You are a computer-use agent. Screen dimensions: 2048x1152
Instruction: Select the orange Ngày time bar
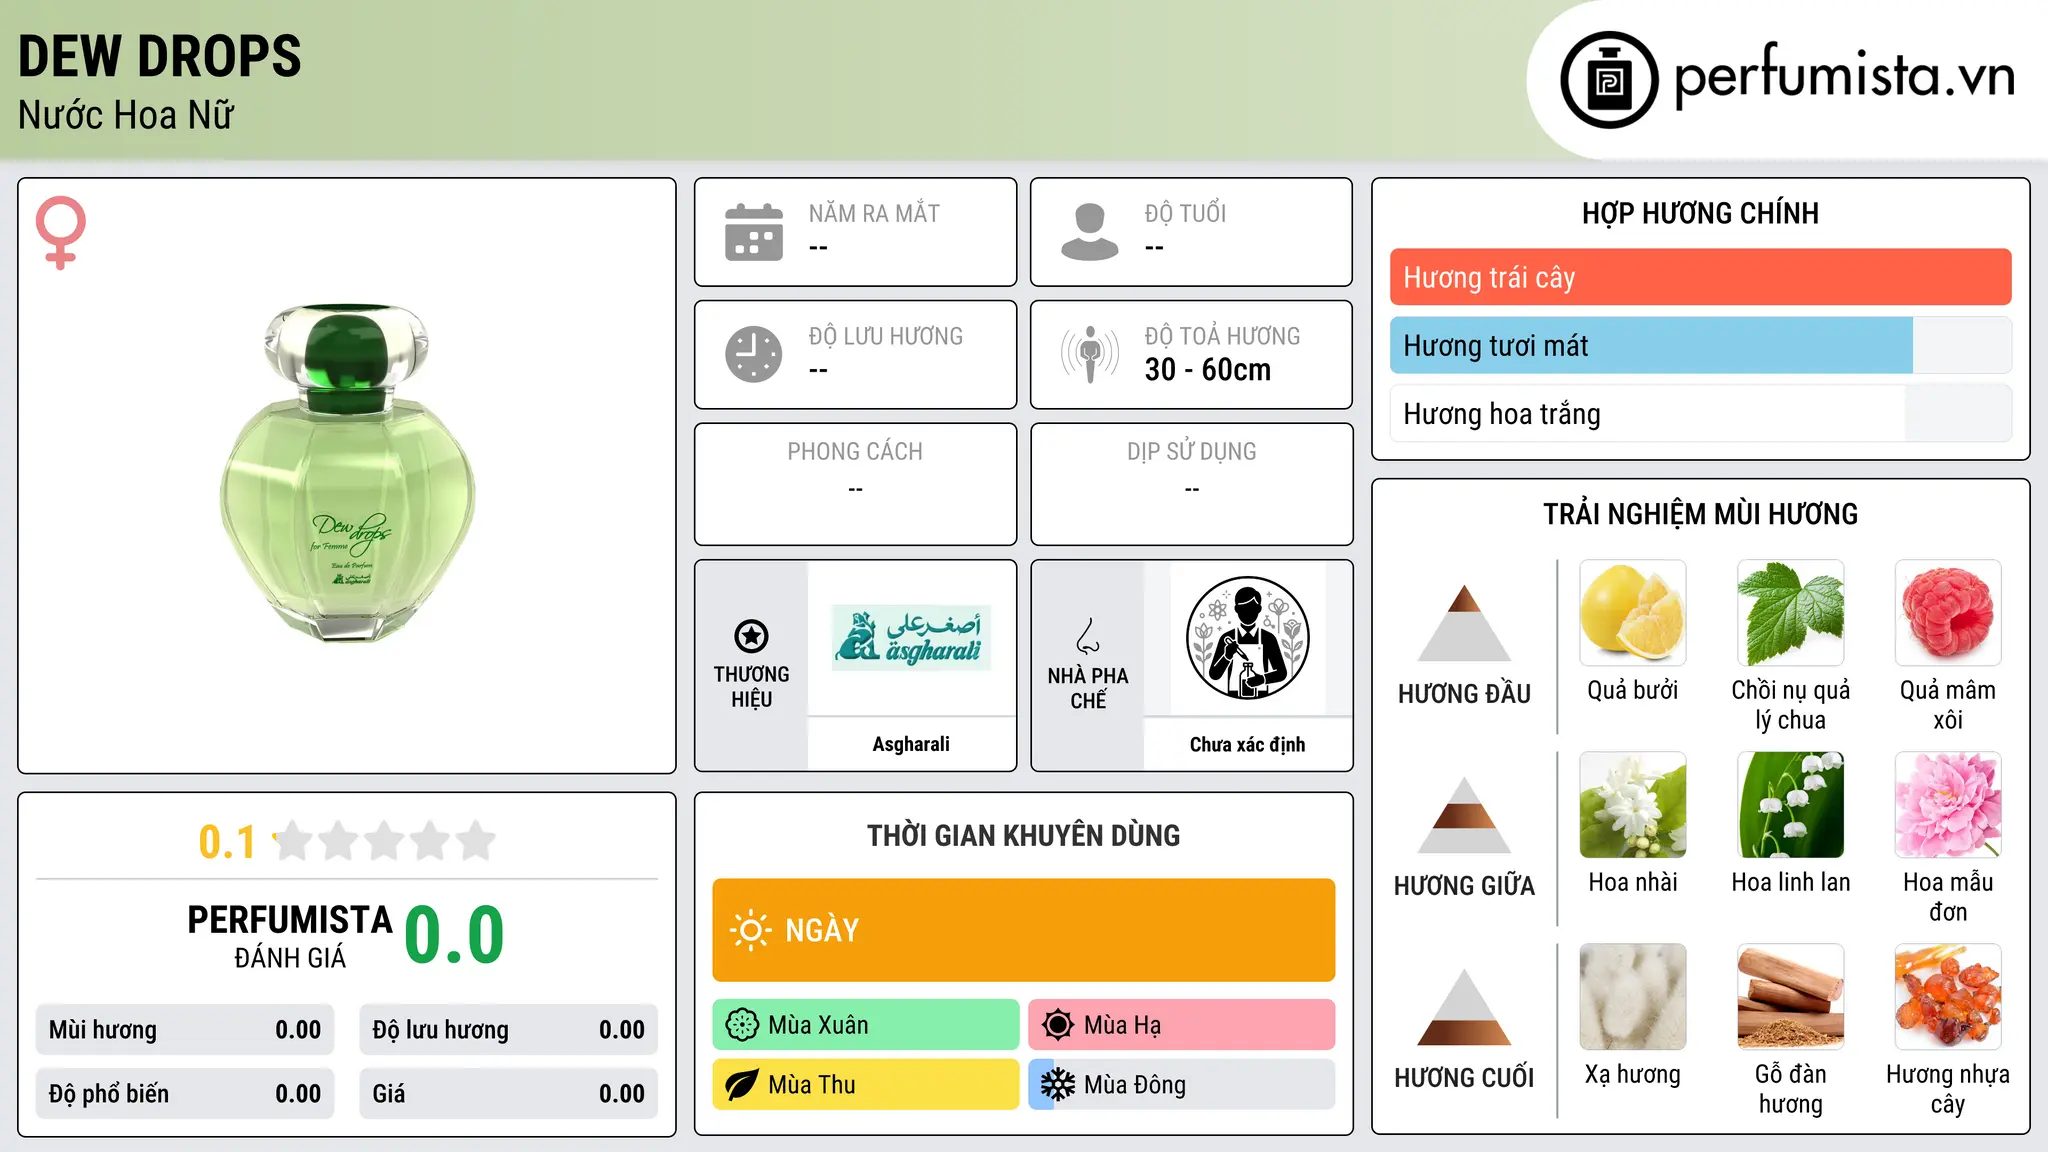(x=1024, y=930)
